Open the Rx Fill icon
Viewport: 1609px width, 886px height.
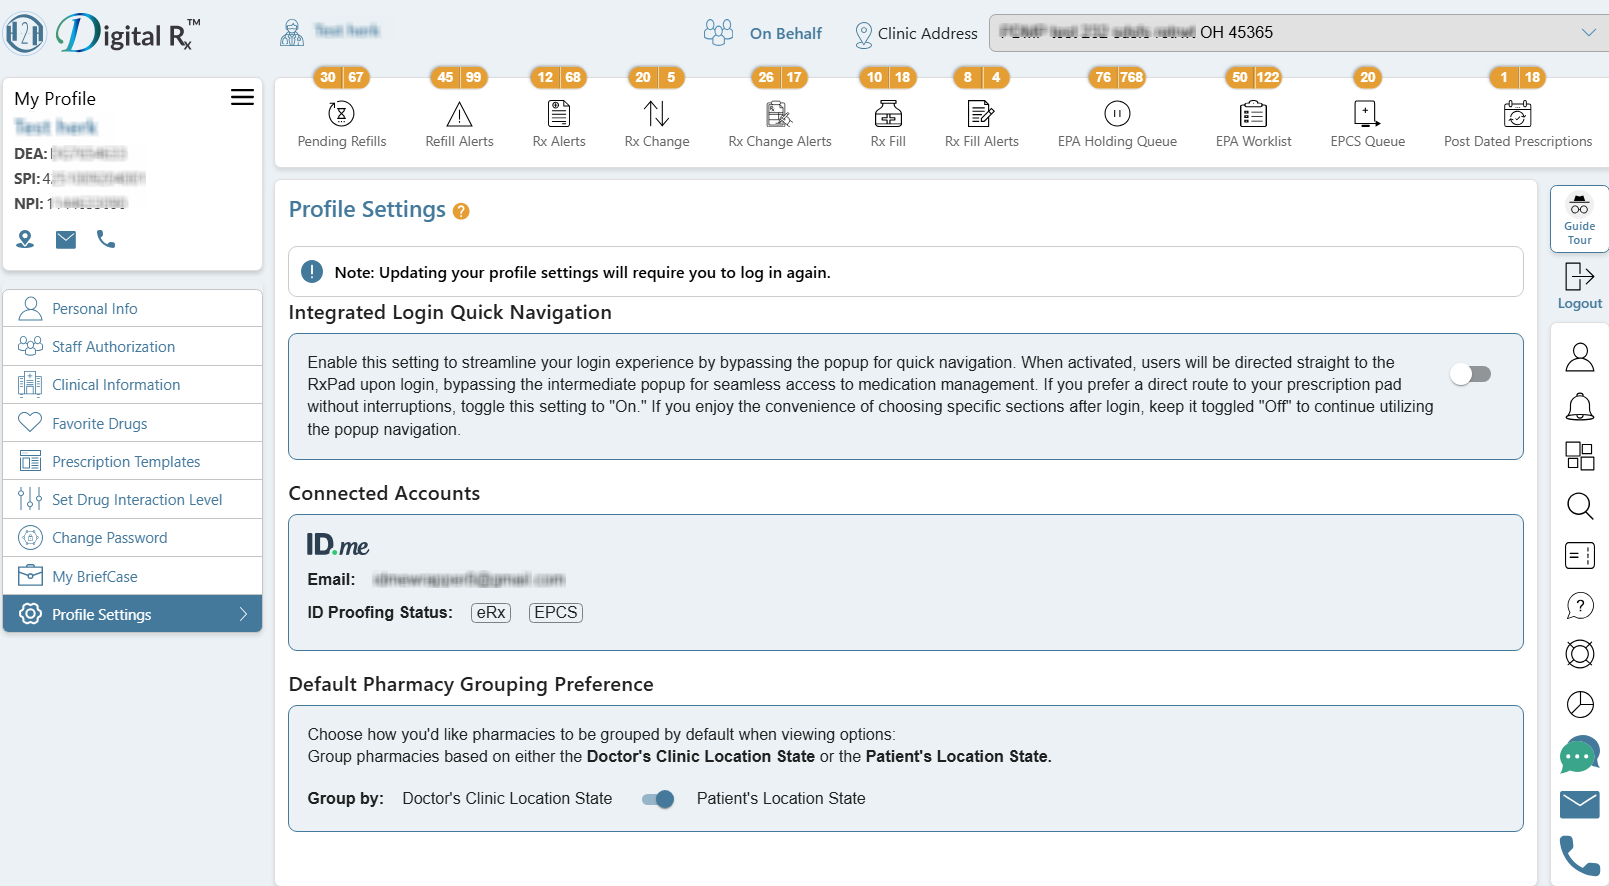pos(888,114)
